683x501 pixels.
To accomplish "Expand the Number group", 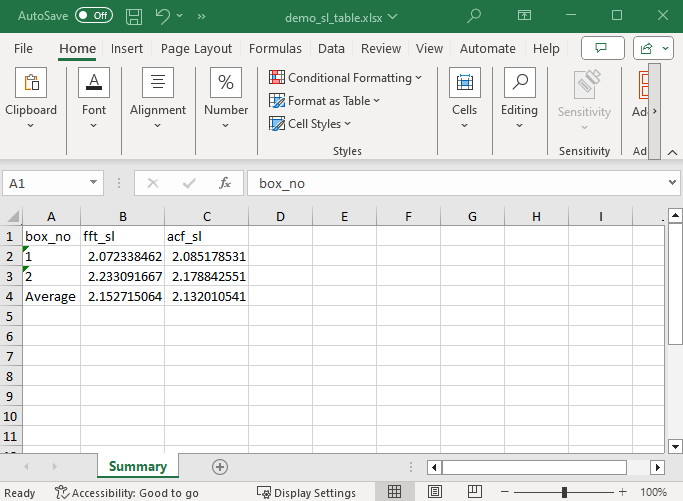I will (226, 99).
